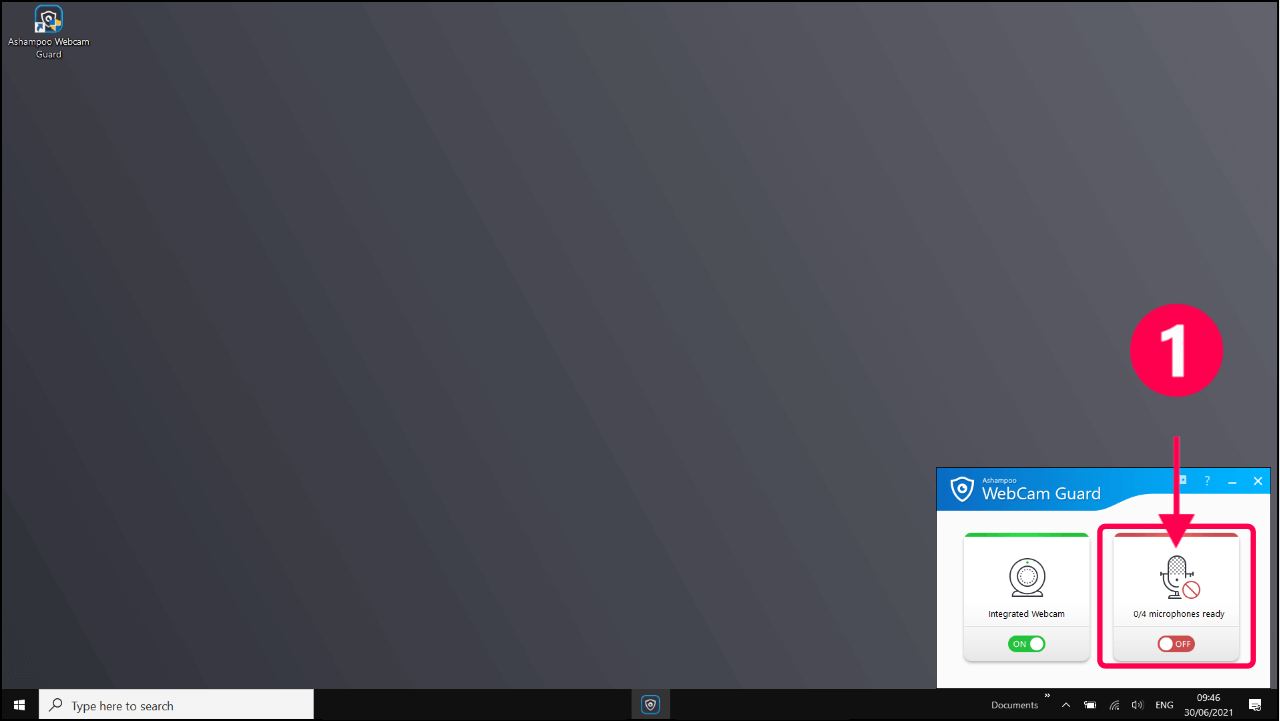Click the webcam icon in WebCam Guard
The width and height of the screenshot is (1280, 721).
point(1026,578)
